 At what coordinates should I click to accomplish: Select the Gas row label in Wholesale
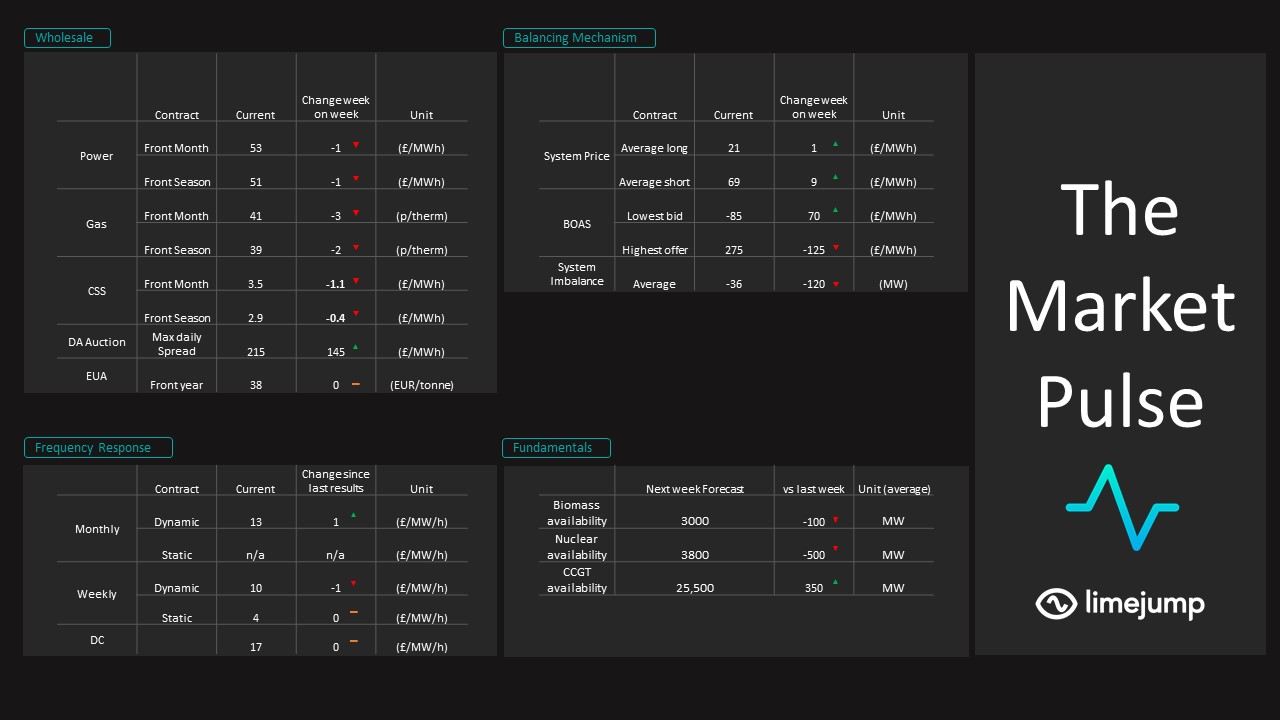coord(96,224)
